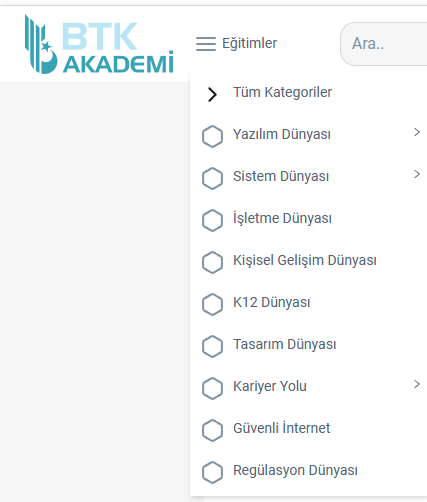Click the hamburger menu icon beside Eğitimler
This screenshot has height=502, width=427.
[x=206, y=44]
